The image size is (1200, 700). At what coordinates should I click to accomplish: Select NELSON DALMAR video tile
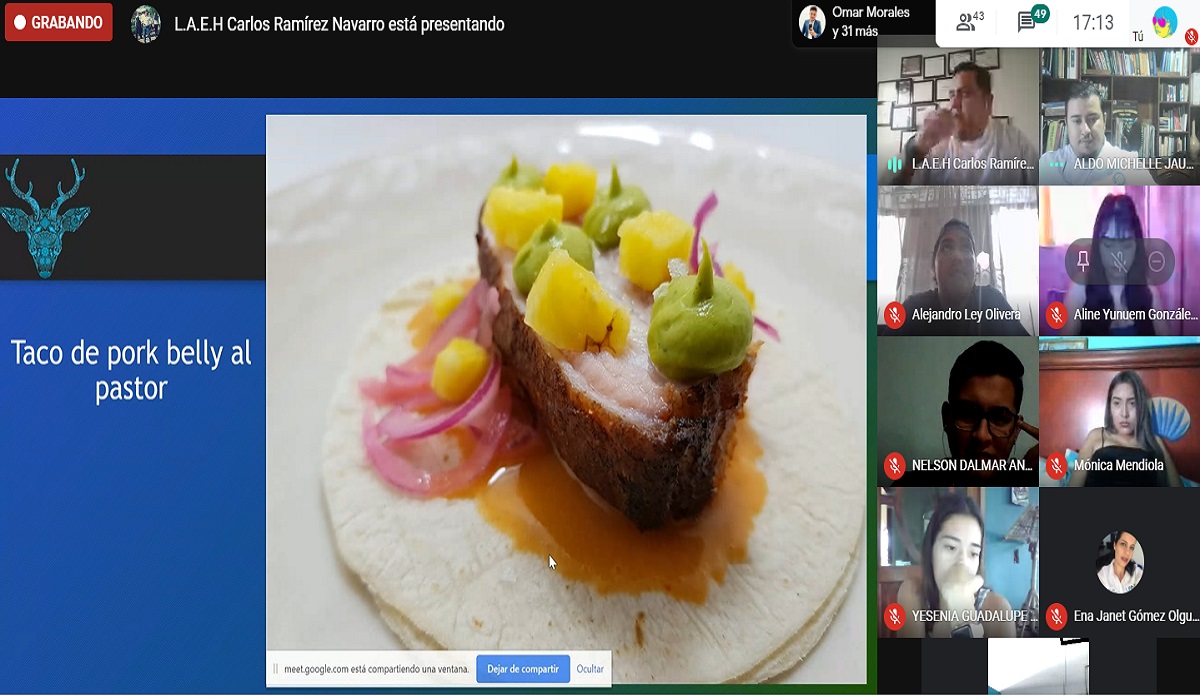pyautogui.click(x=957, y=412)
